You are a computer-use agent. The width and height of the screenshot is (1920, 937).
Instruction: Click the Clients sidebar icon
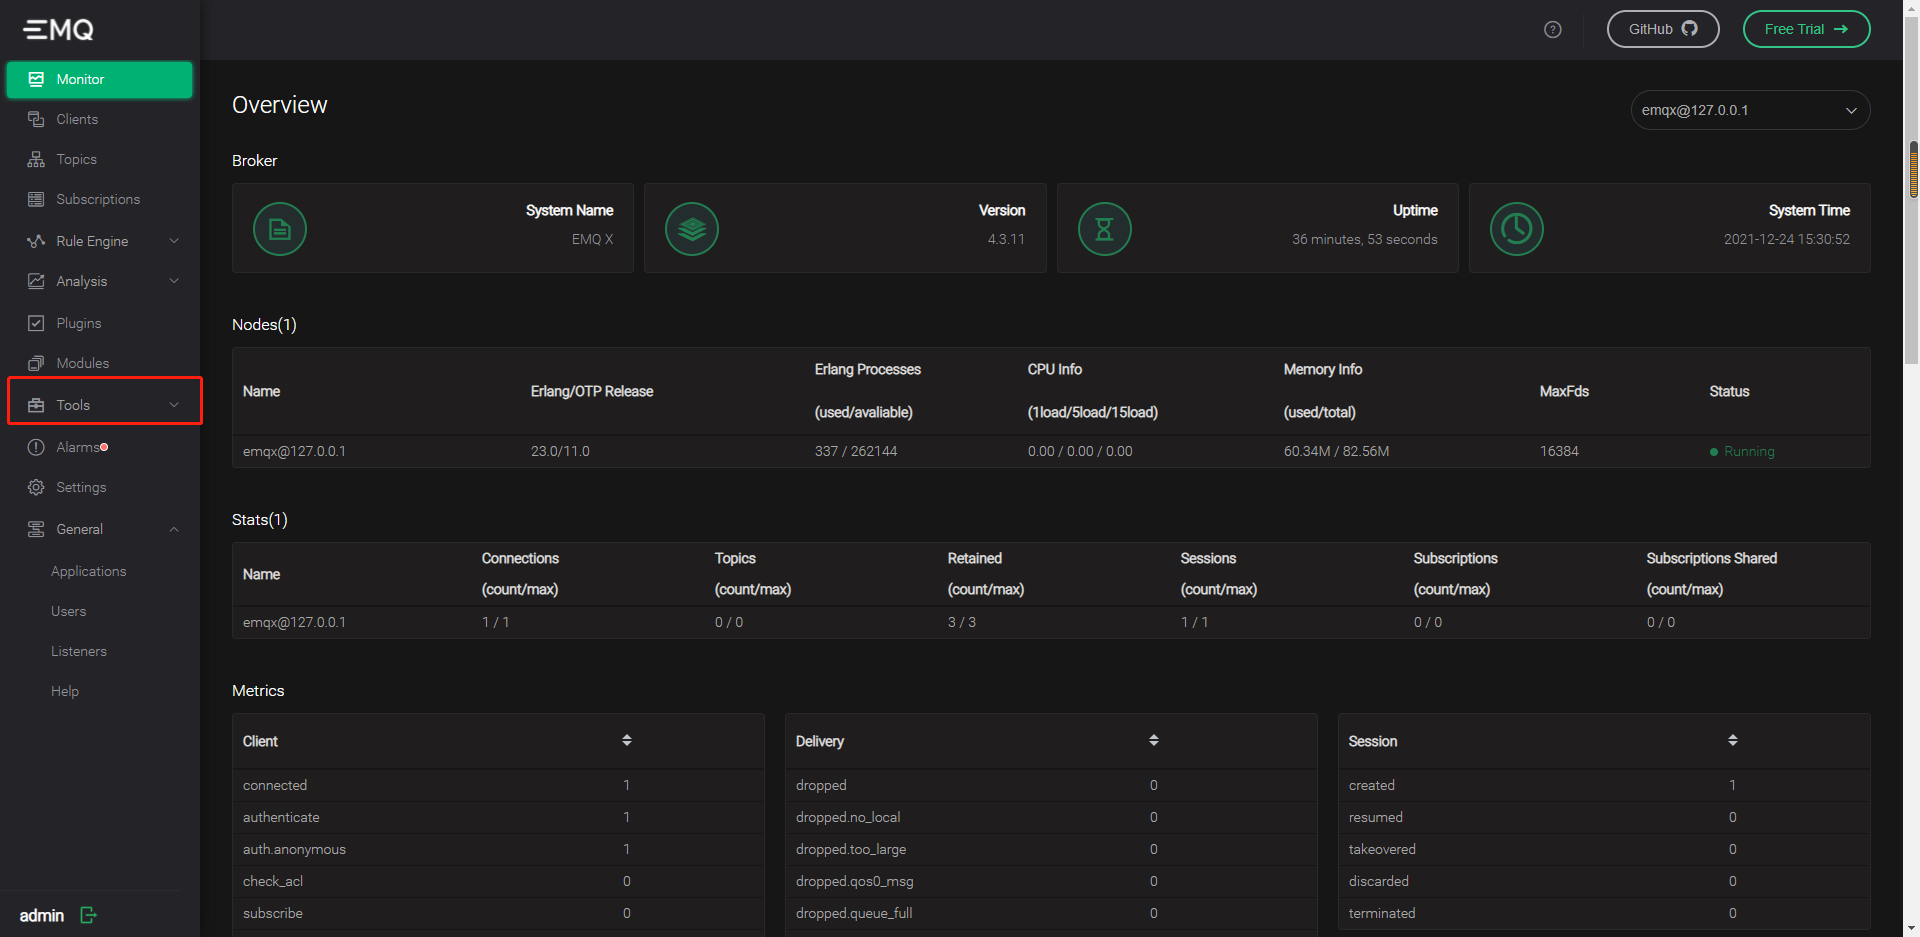coord(36,119)
